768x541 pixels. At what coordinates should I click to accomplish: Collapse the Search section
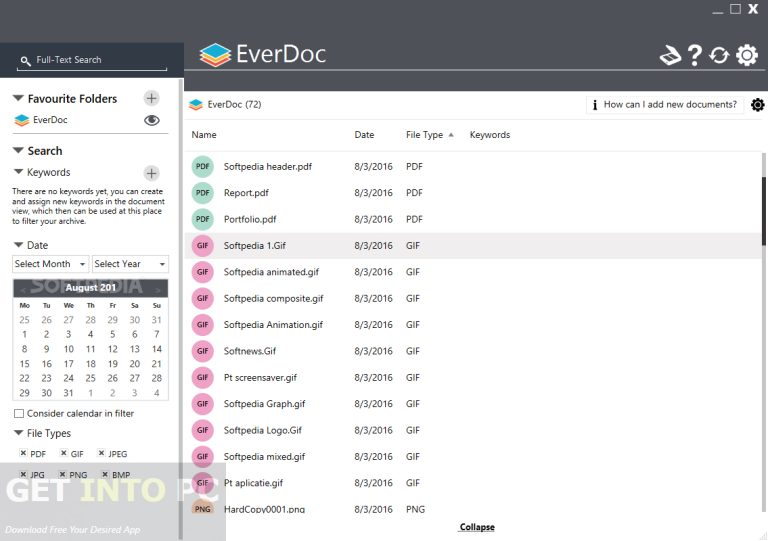(18, 150)
